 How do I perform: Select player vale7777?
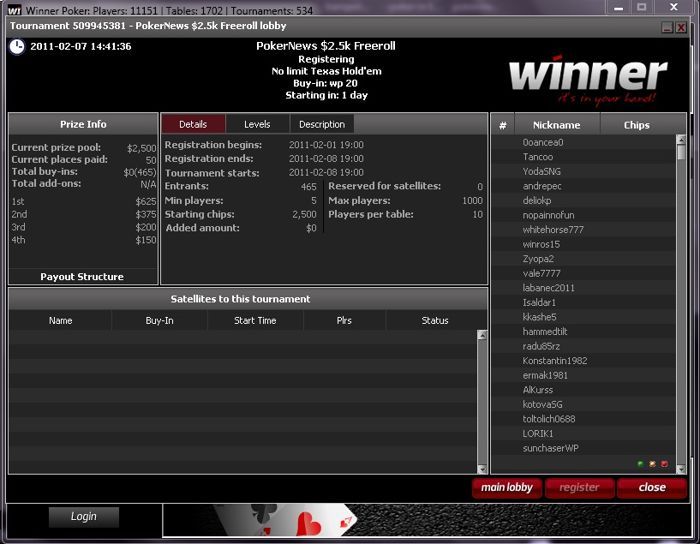[x=583, y=274]
